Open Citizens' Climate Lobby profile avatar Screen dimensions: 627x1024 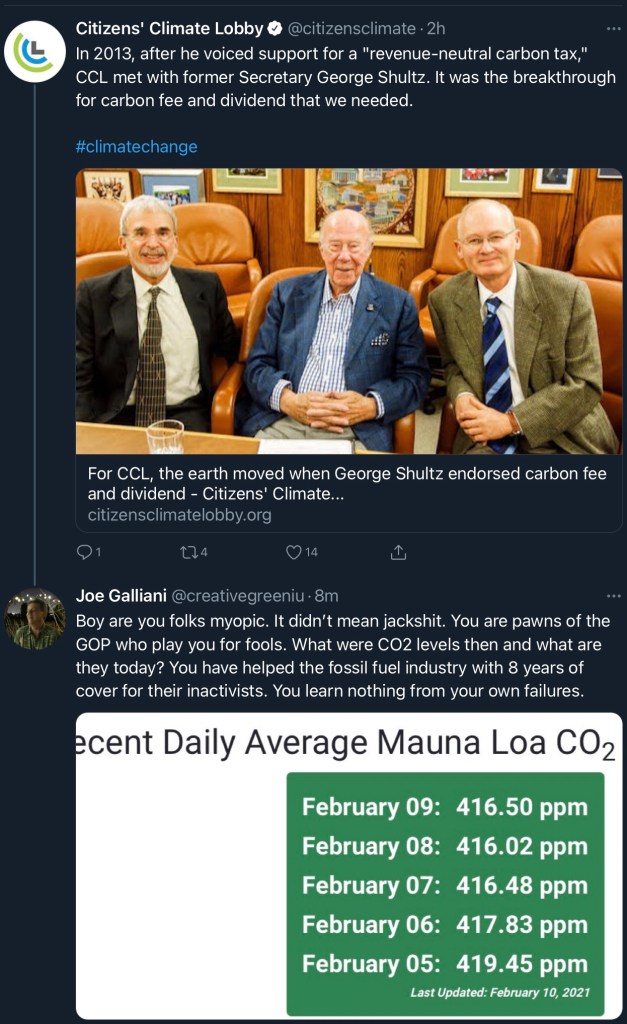click(x=34, y=53)
